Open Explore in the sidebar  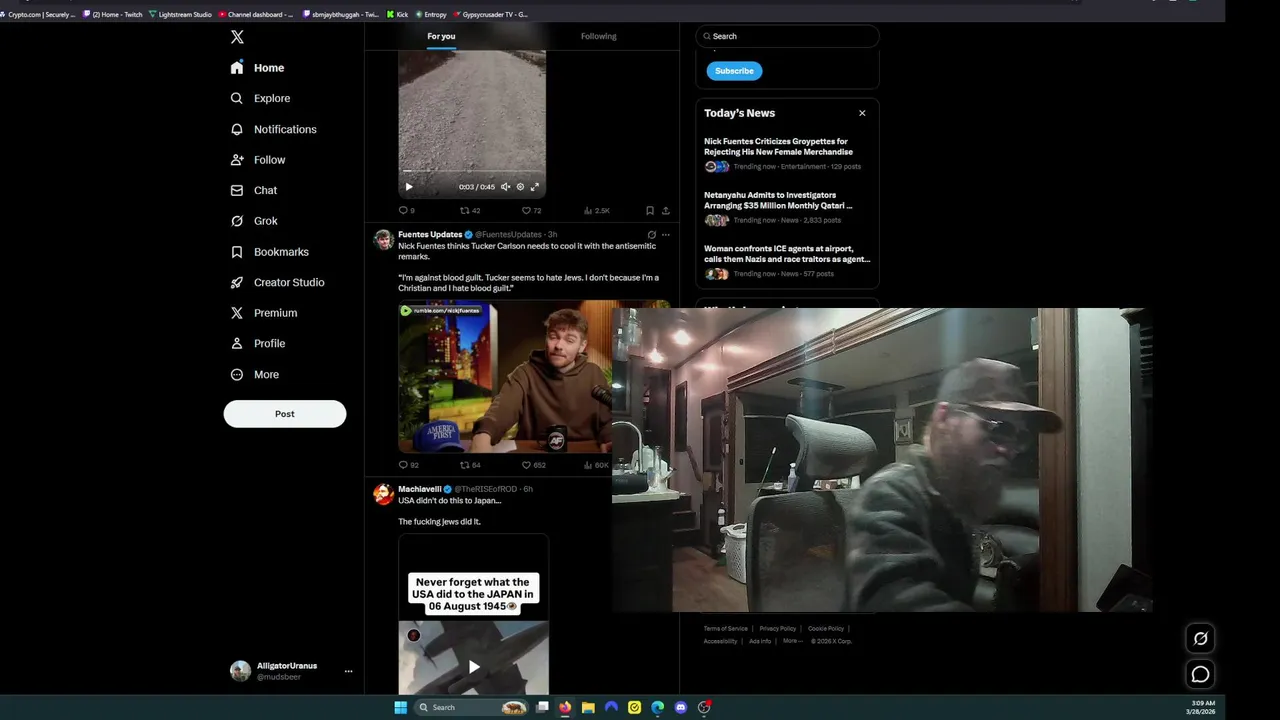click(x=260, y=98)
